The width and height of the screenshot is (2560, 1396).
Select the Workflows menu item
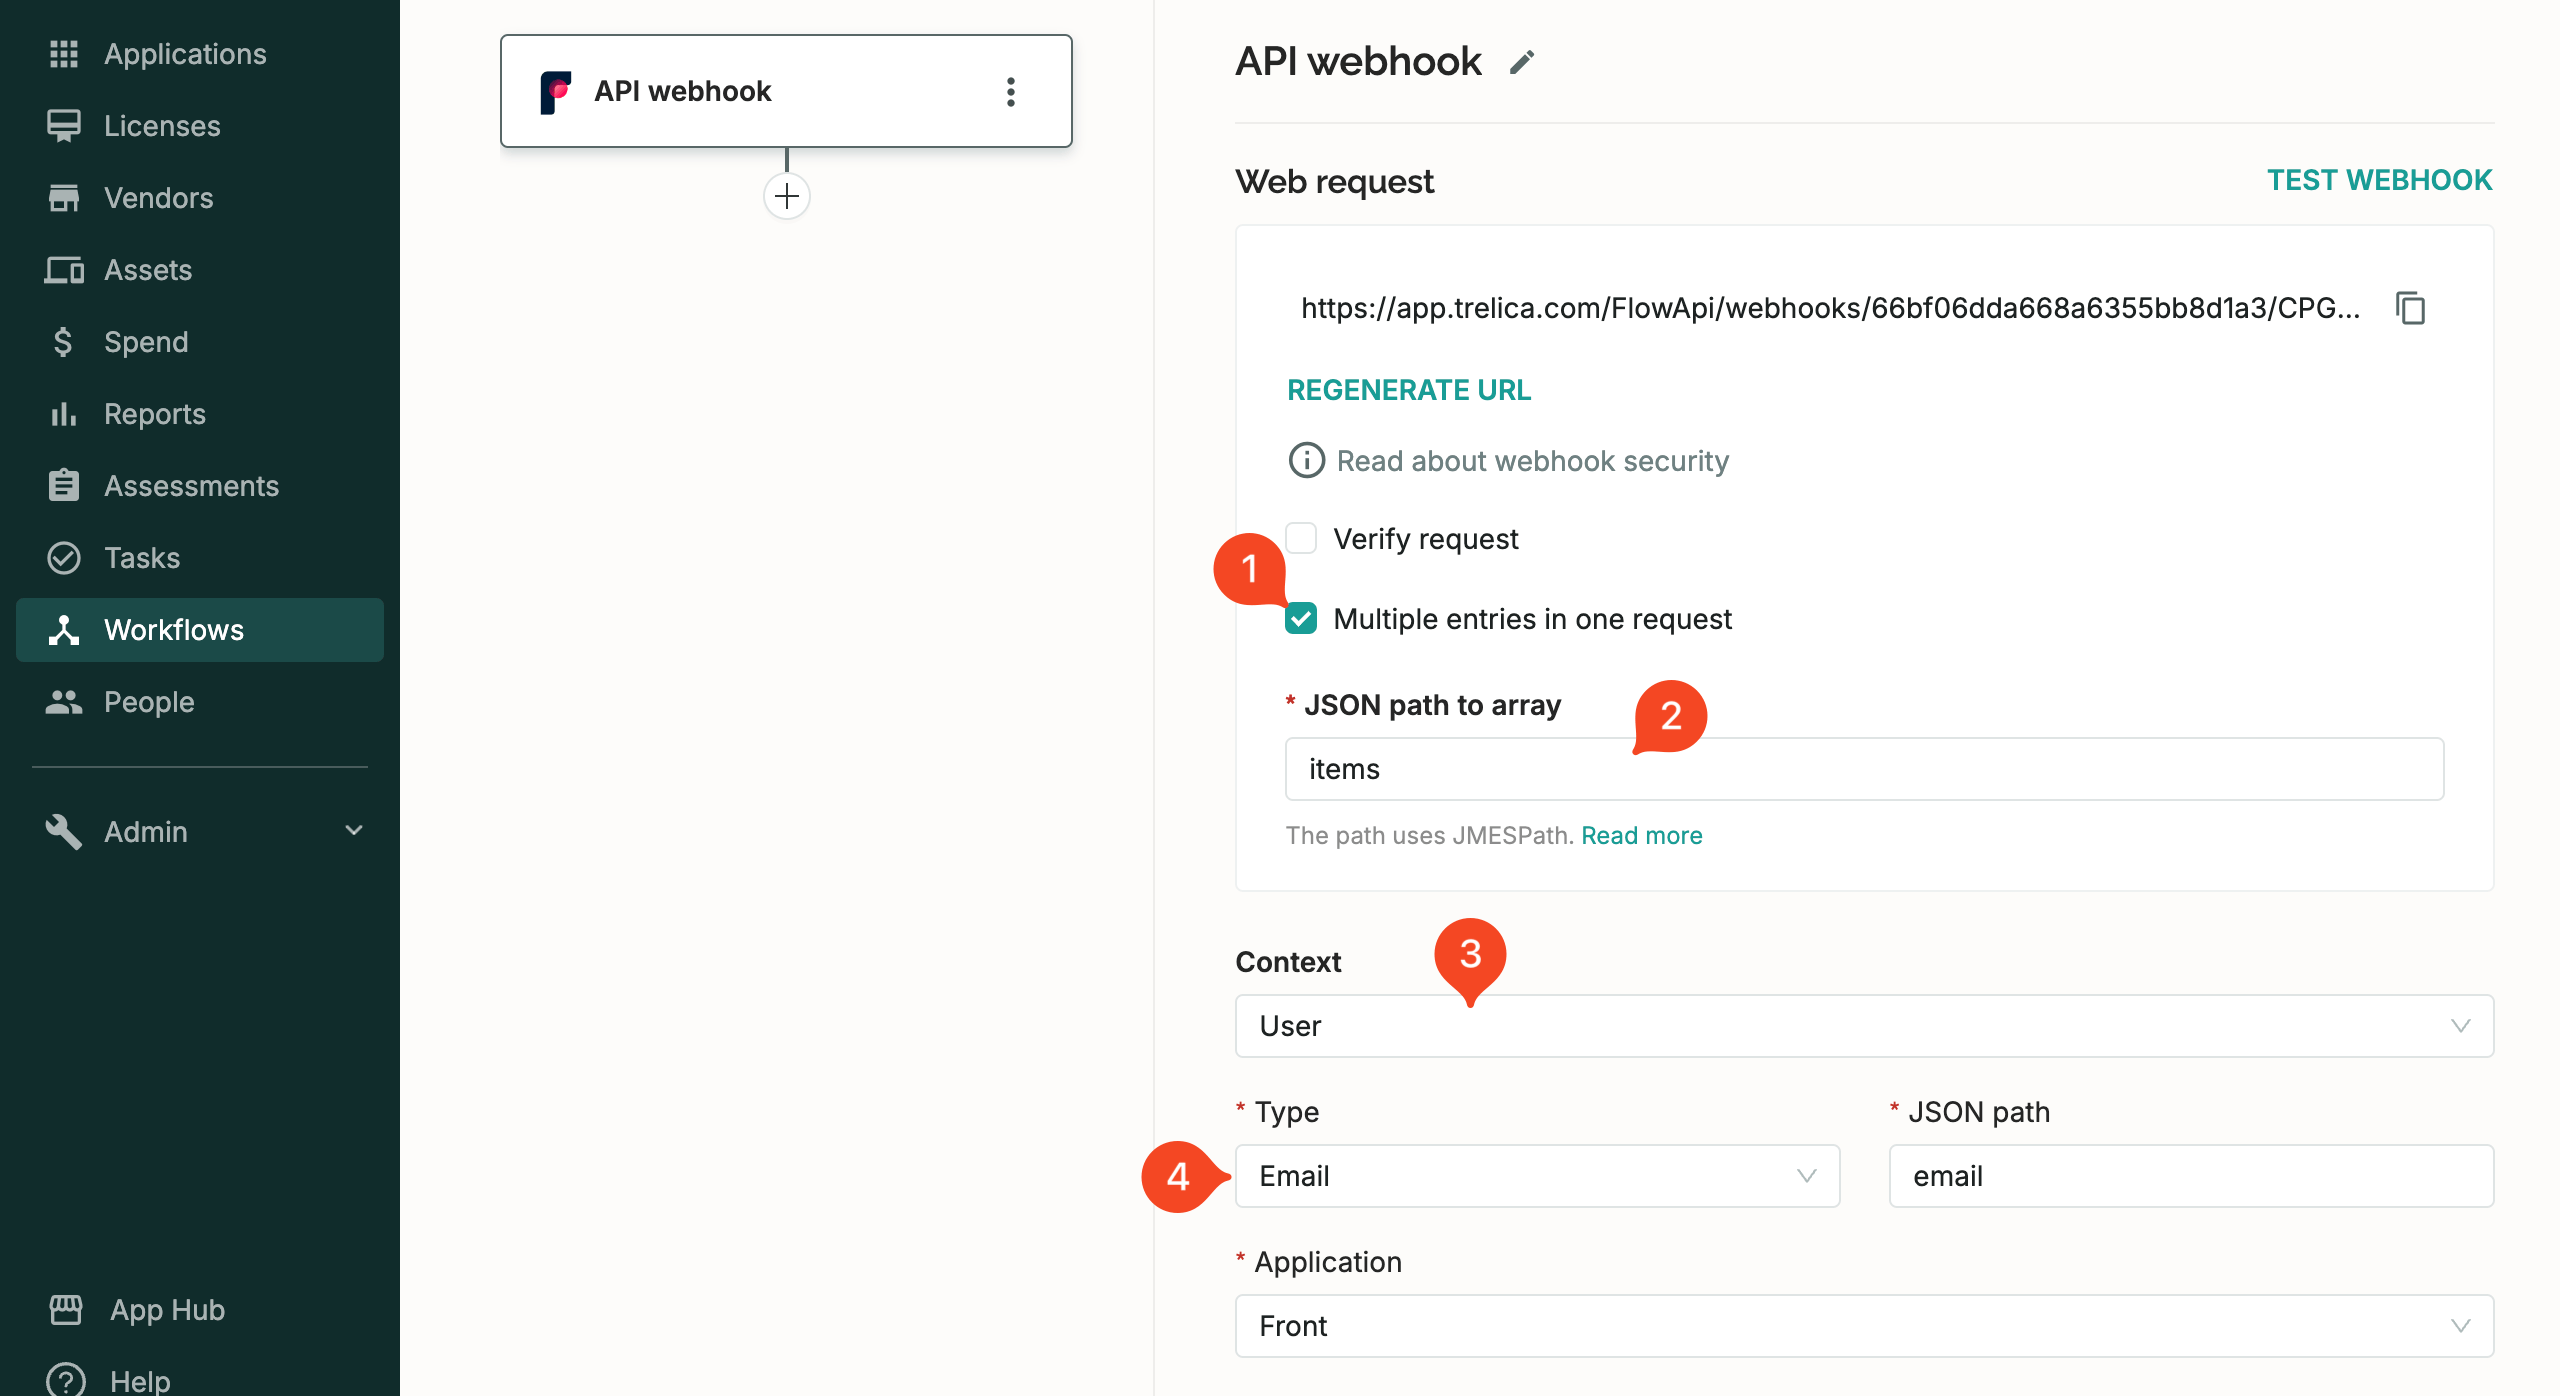(200, 630)
